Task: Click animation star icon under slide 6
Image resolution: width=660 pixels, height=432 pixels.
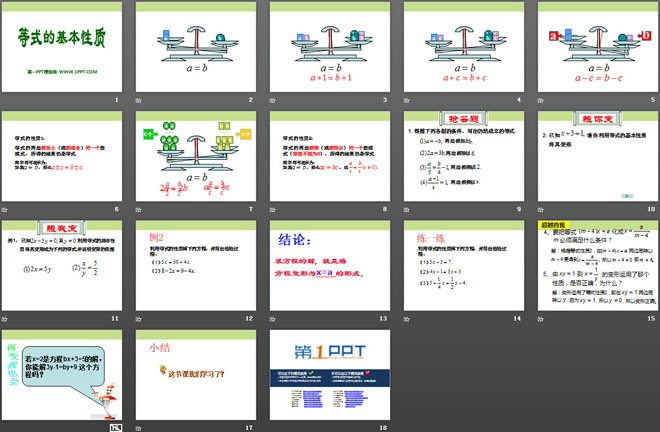Action: click(5, 209)
